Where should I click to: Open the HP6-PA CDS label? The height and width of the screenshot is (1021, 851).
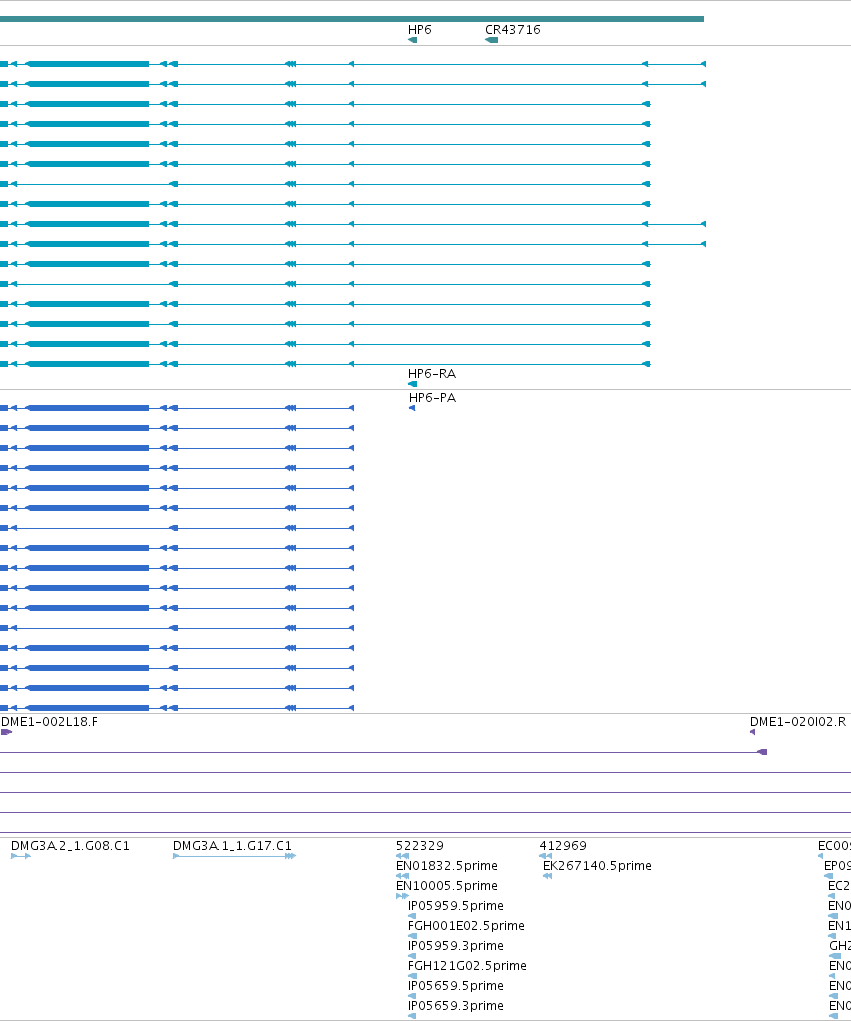point(432,398)
